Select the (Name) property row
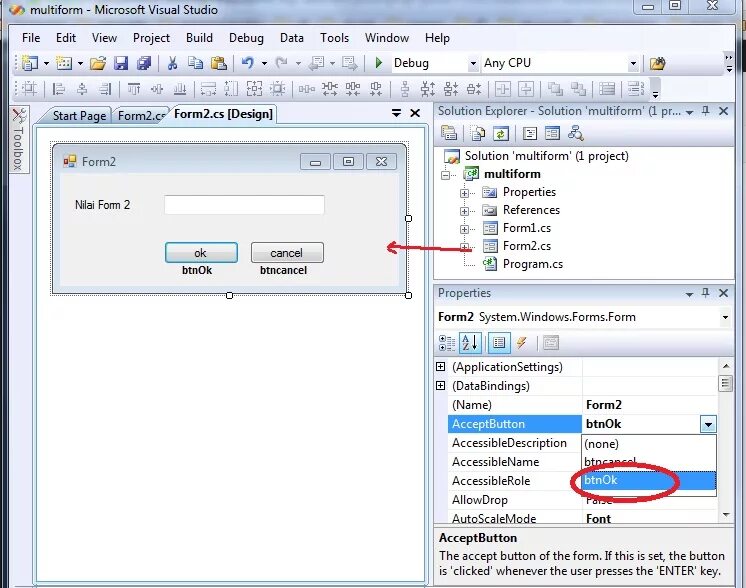The width and height of the screenshot is (746, 588). [583, 405]
